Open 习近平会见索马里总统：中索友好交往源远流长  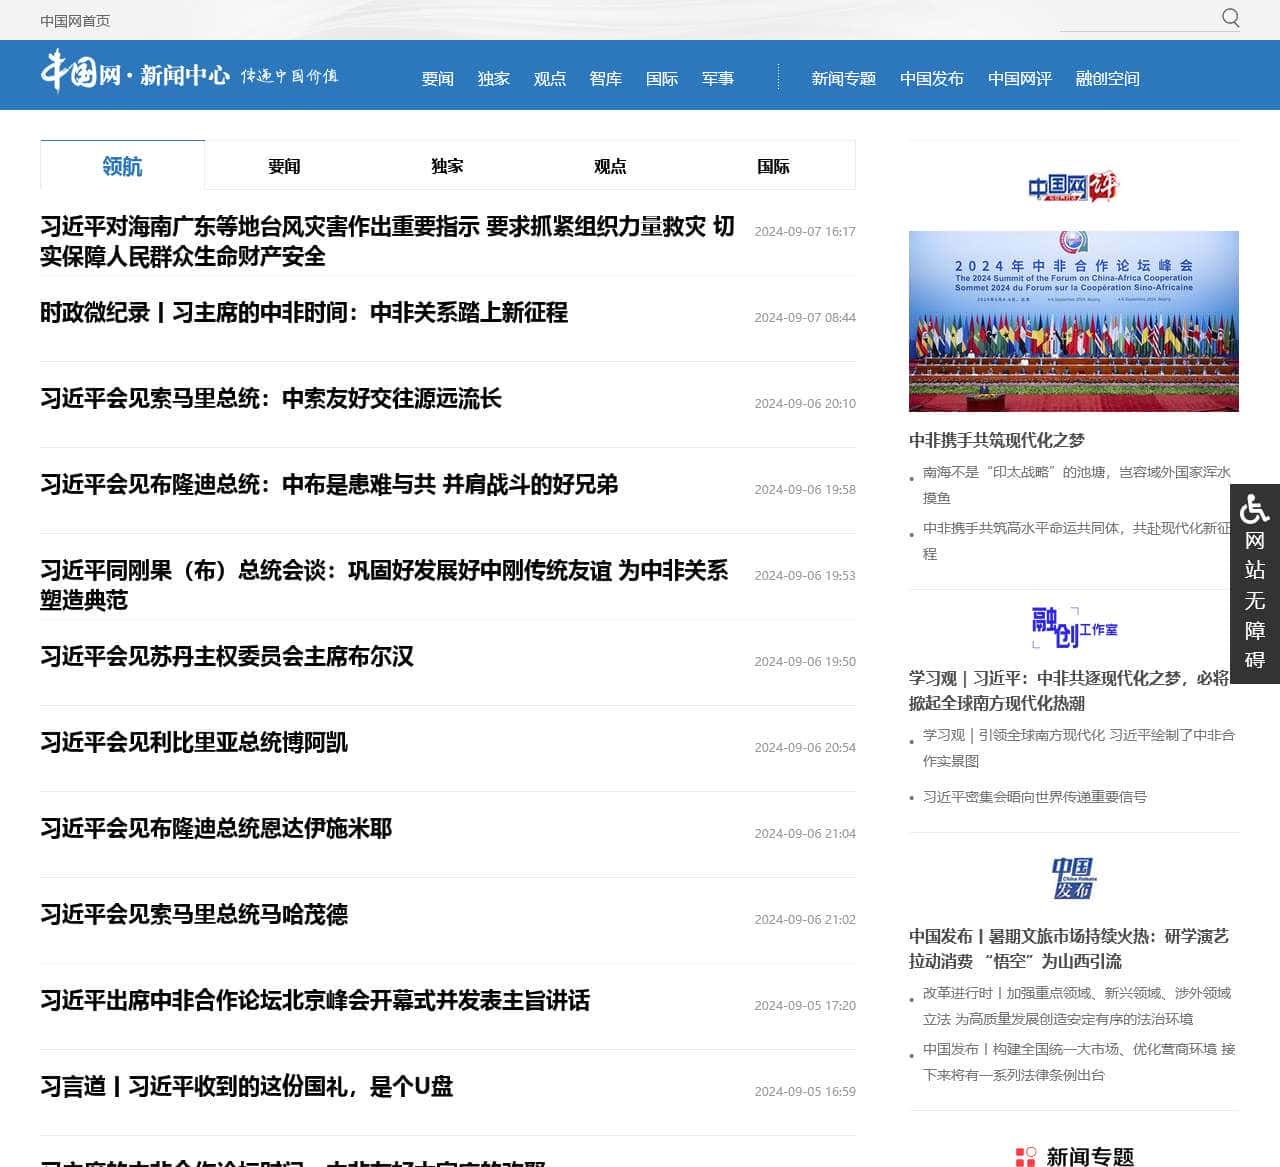click(271, 399)
